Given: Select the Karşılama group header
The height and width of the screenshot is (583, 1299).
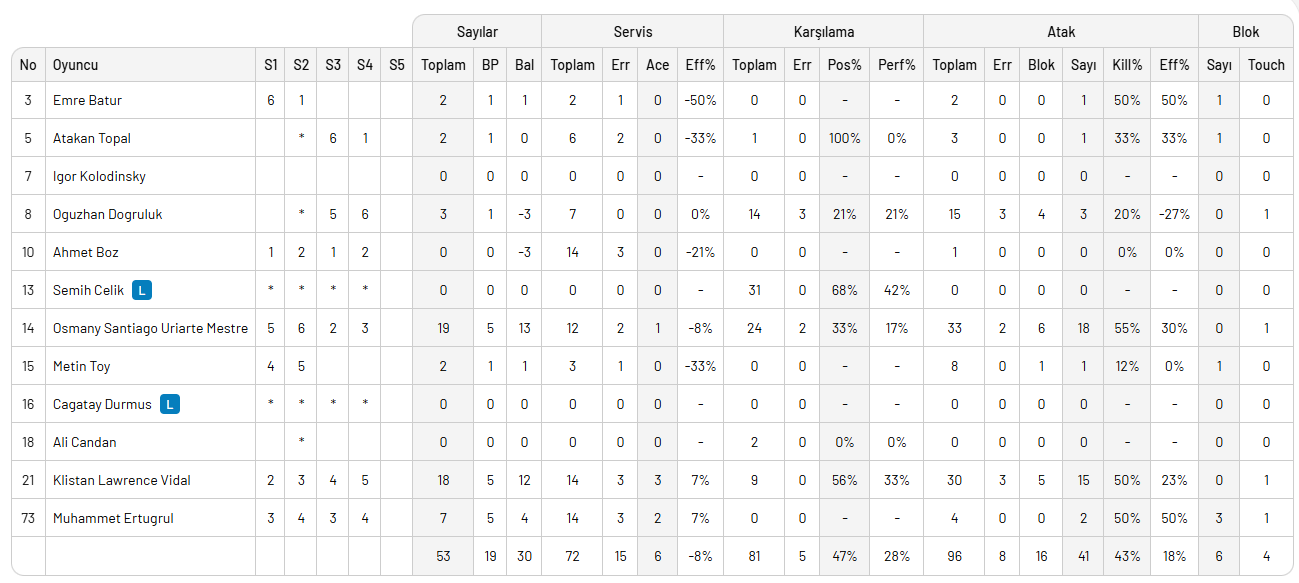Looking at the screenshot, I should coord(823,32).
